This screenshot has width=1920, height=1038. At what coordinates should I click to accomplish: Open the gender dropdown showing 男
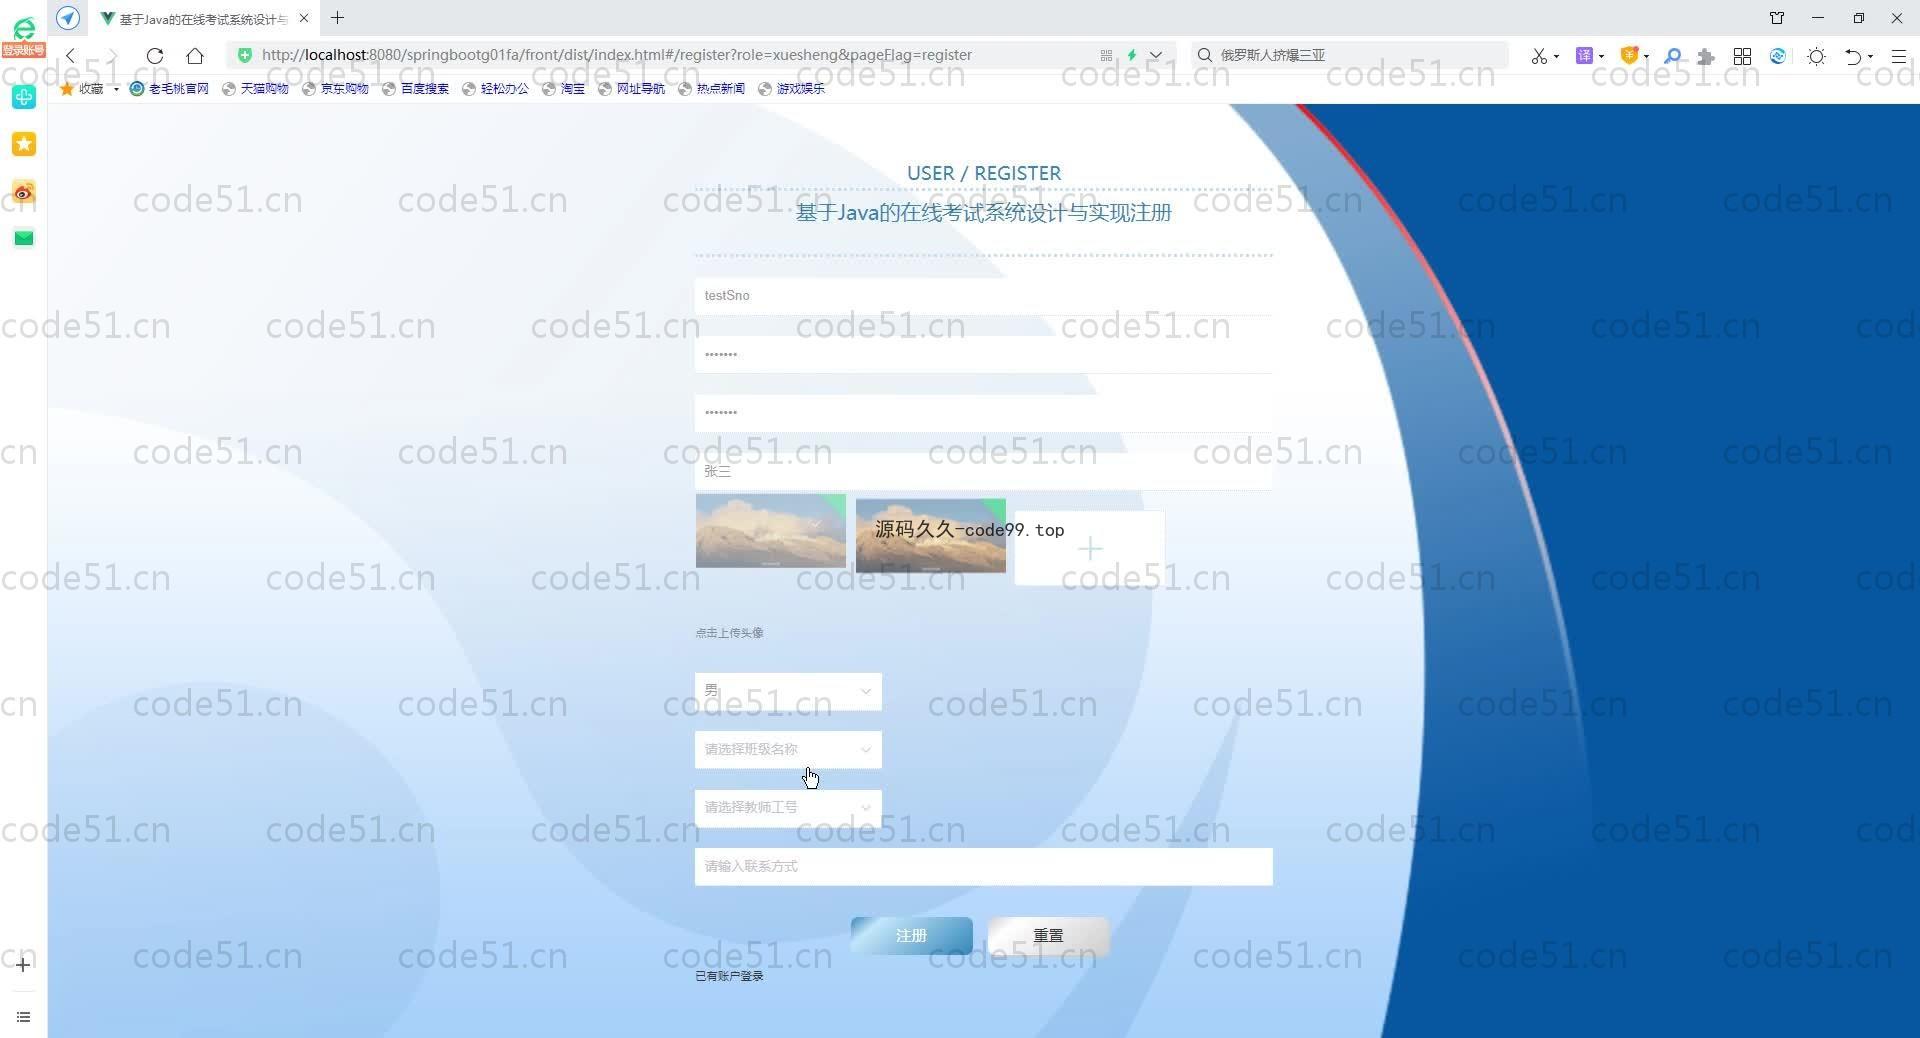[788, 691]
